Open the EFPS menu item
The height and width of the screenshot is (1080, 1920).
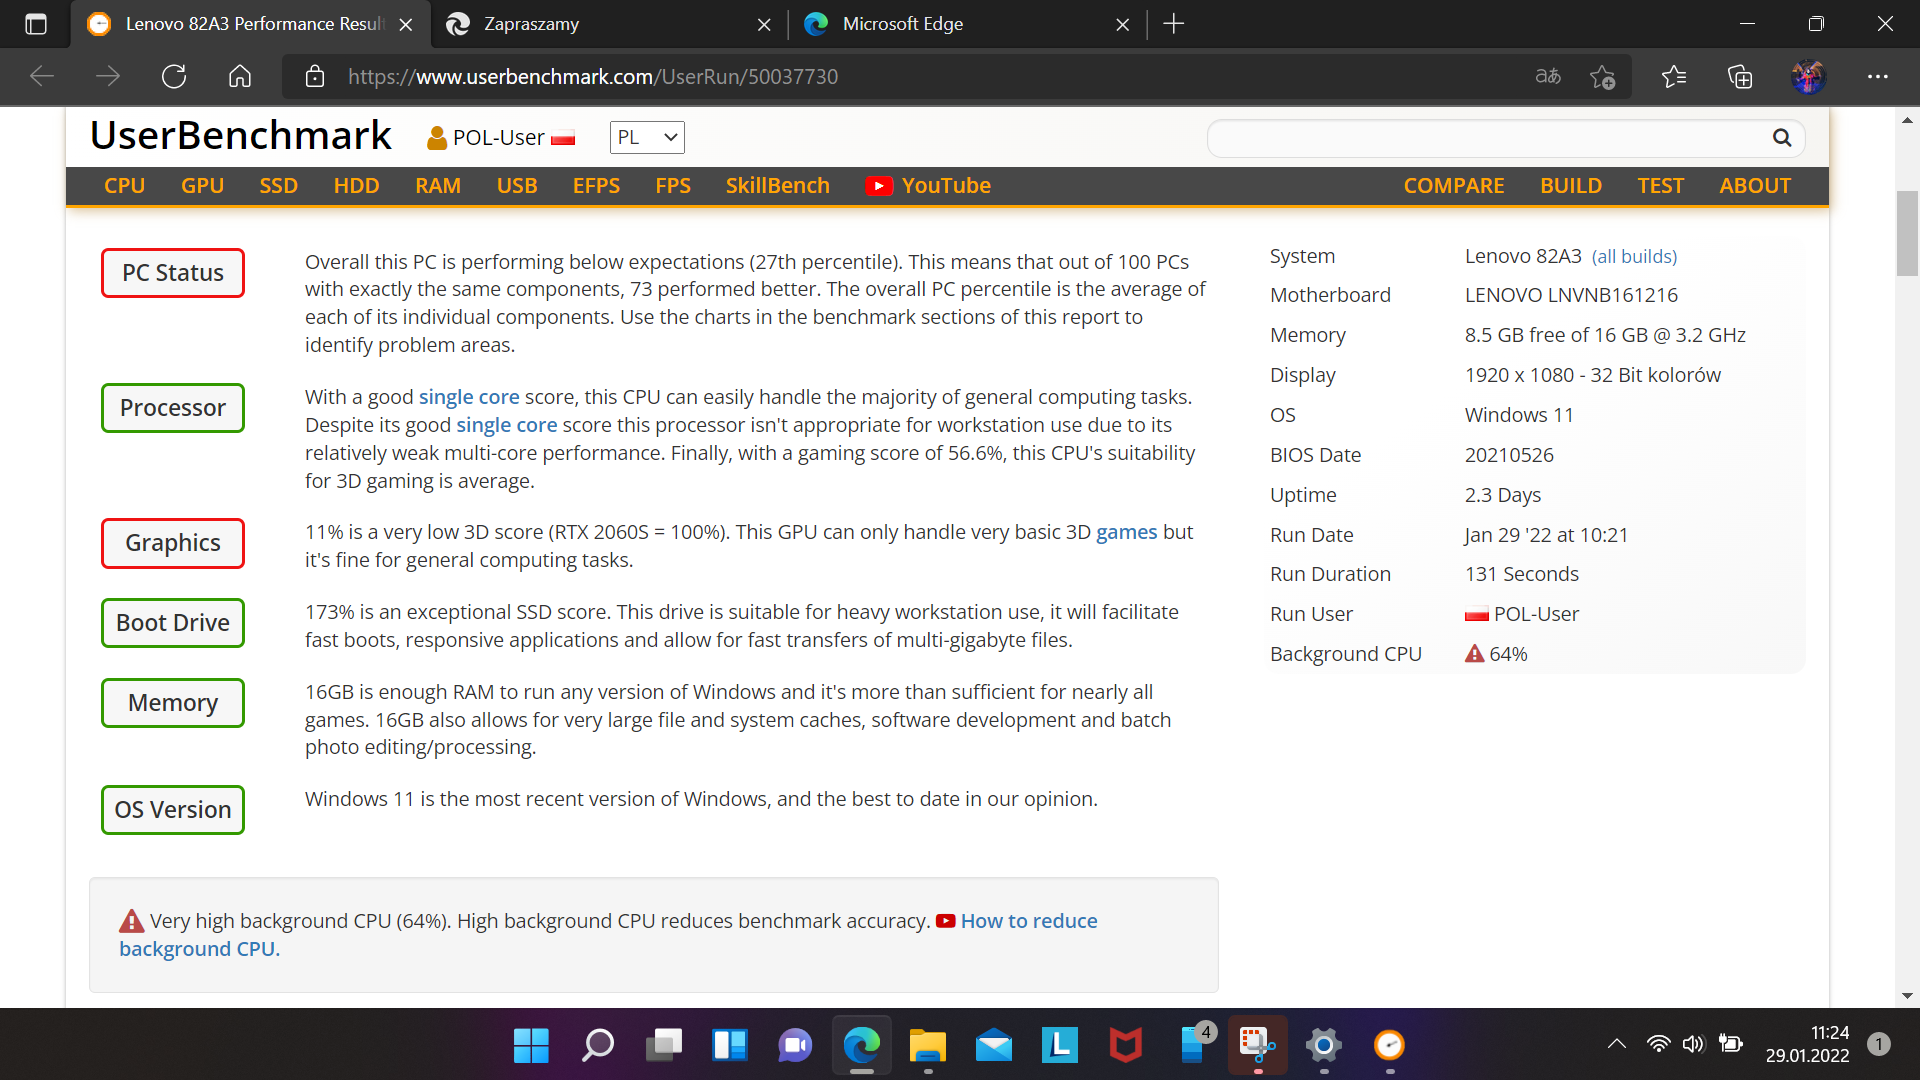(x=596, y=186)
